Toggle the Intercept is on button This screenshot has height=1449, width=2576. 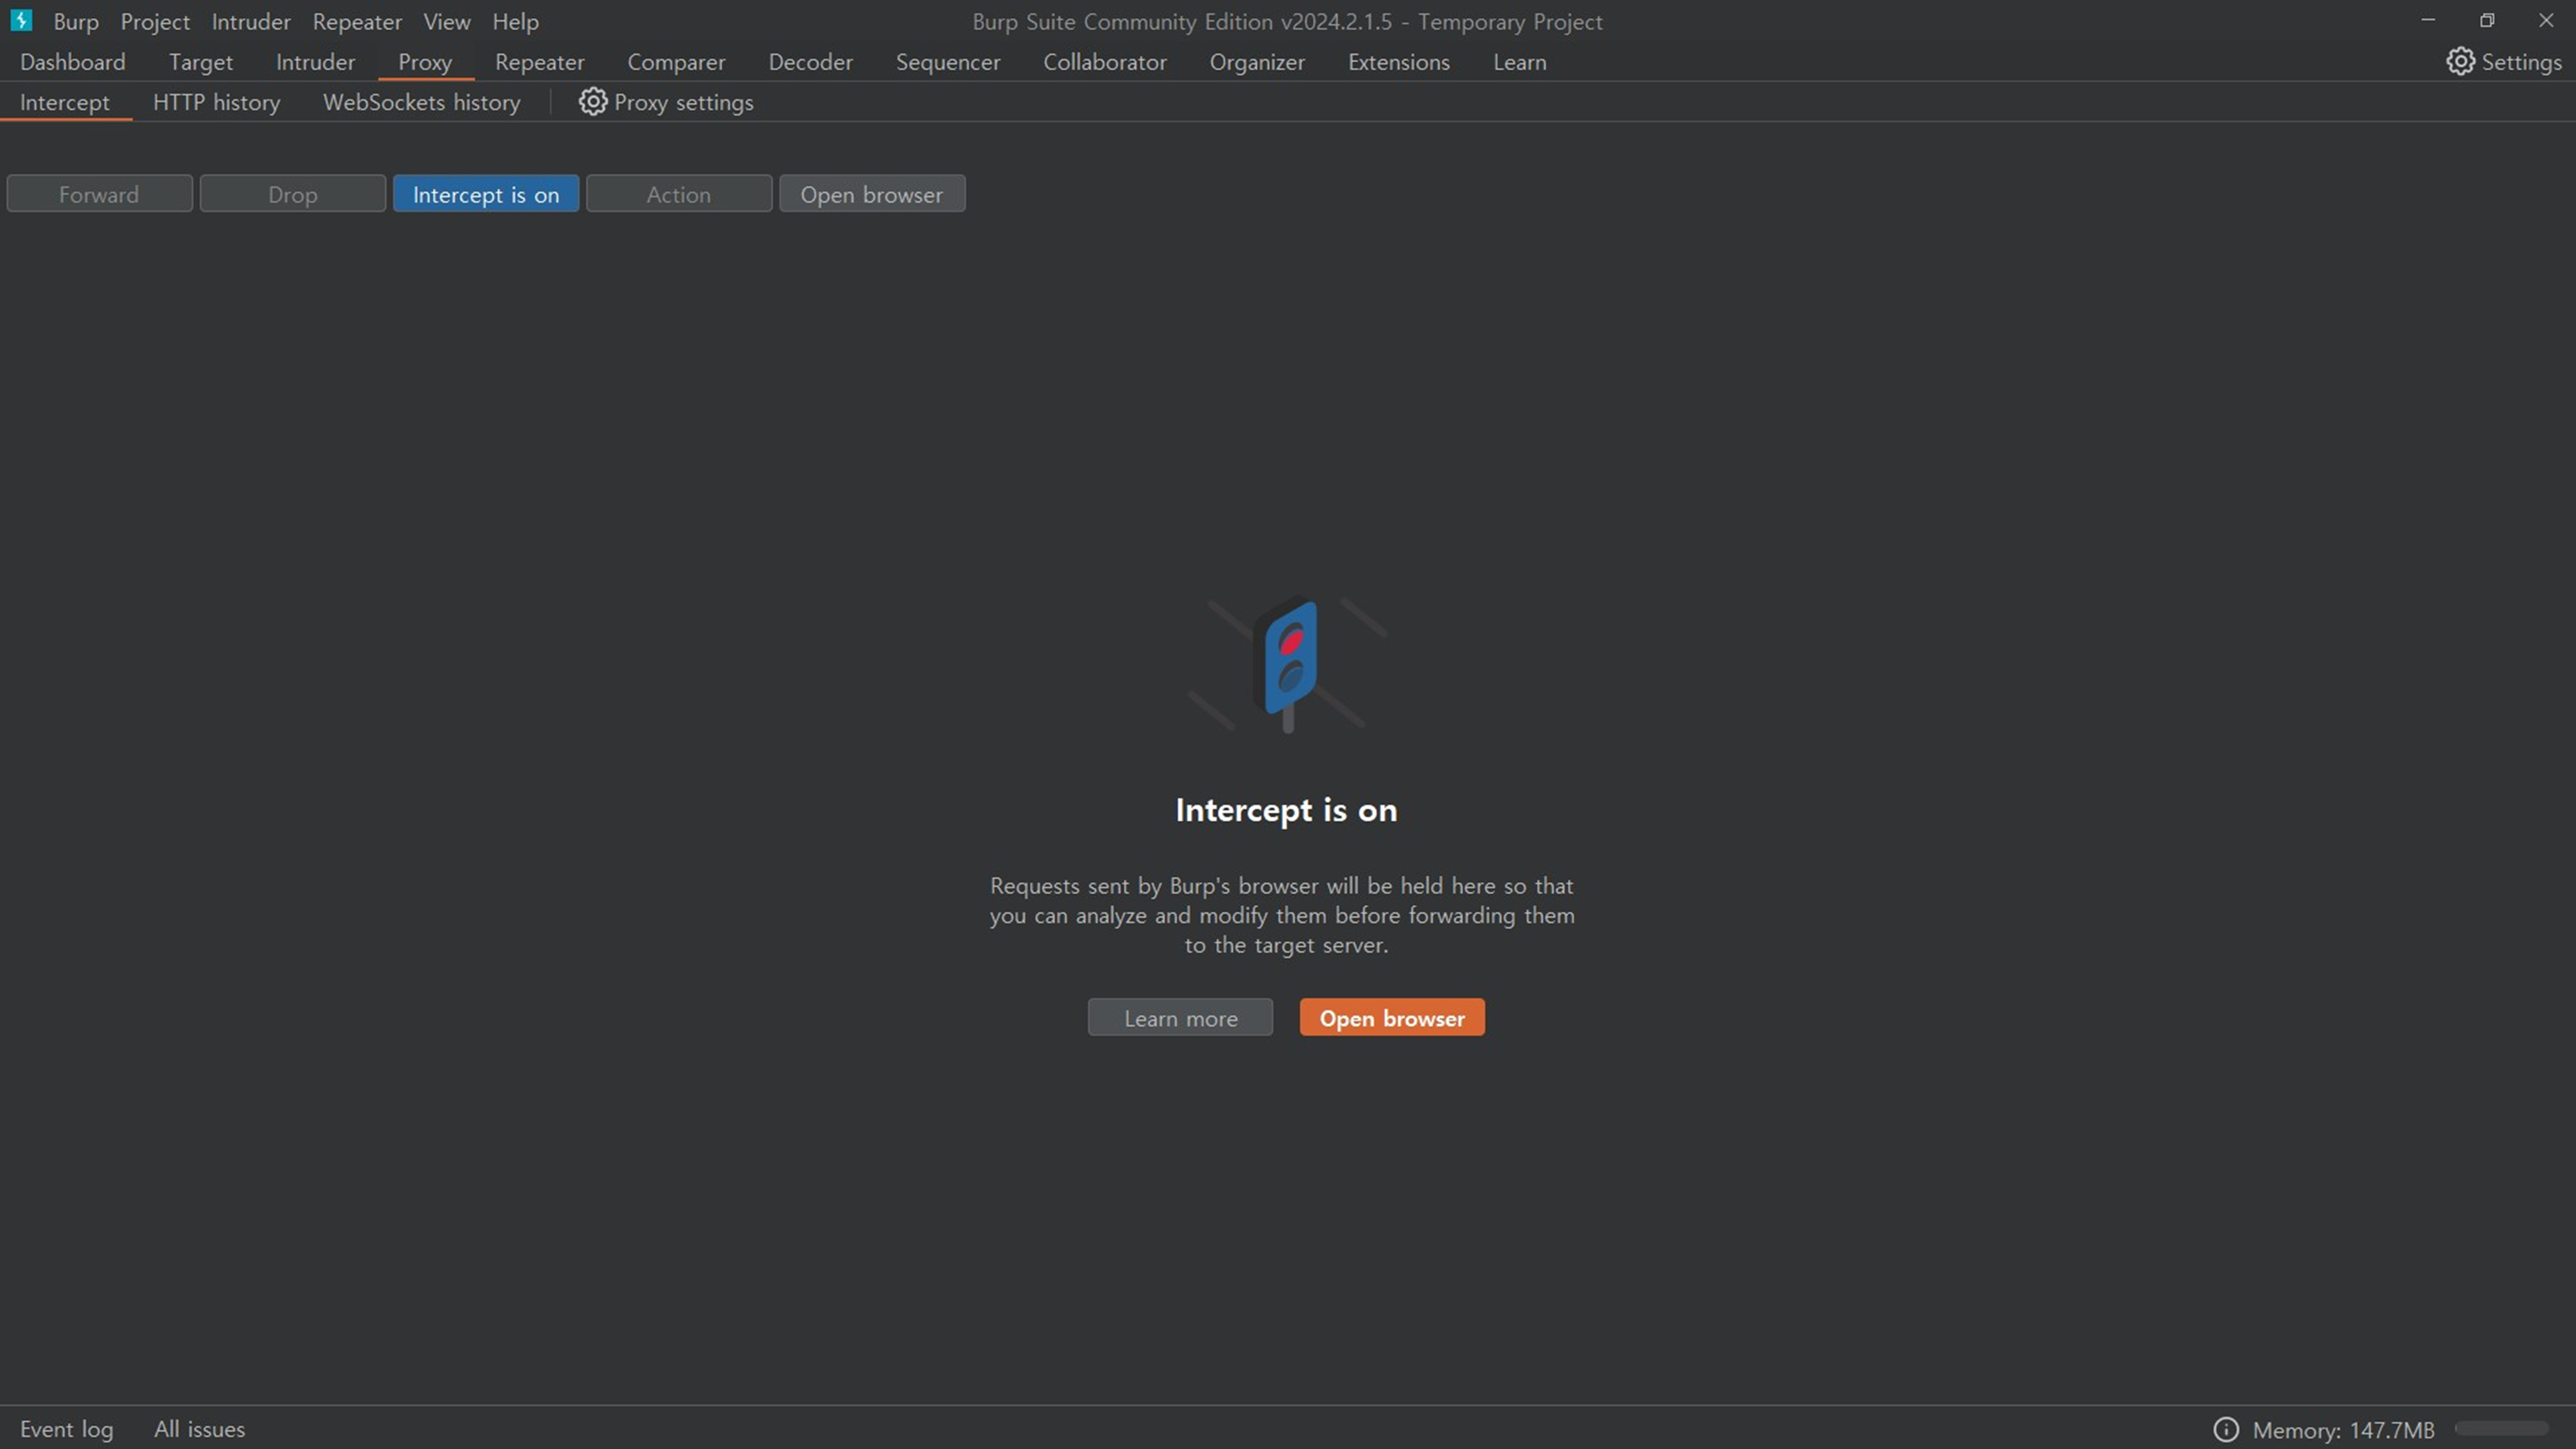click(x=486, y=194)
